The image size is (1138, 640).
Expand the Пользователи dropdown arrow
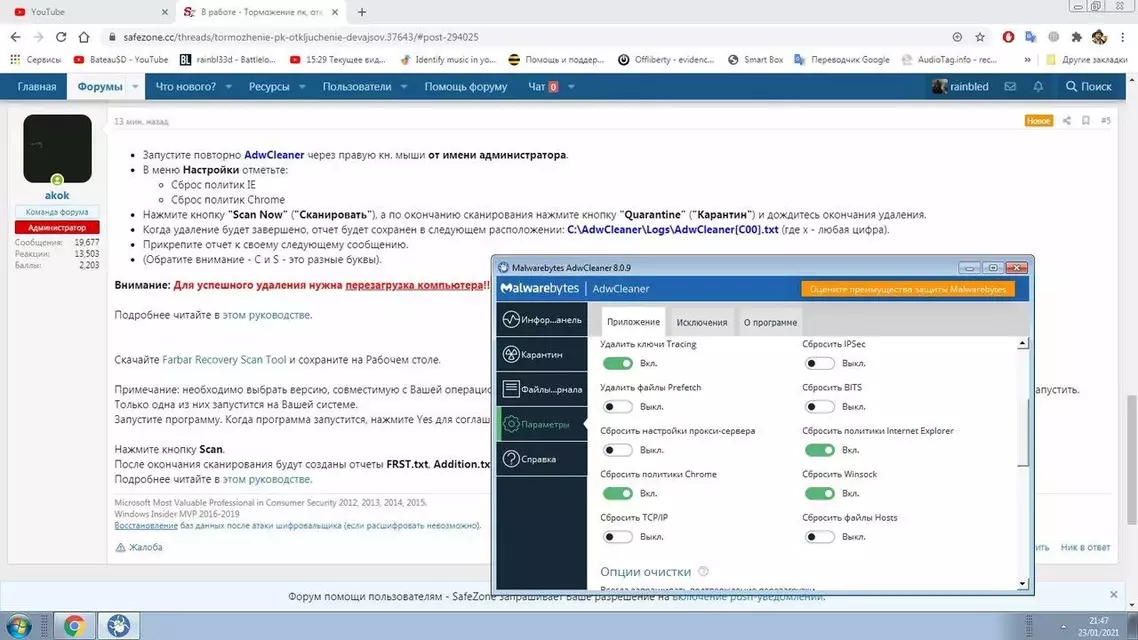404,86
